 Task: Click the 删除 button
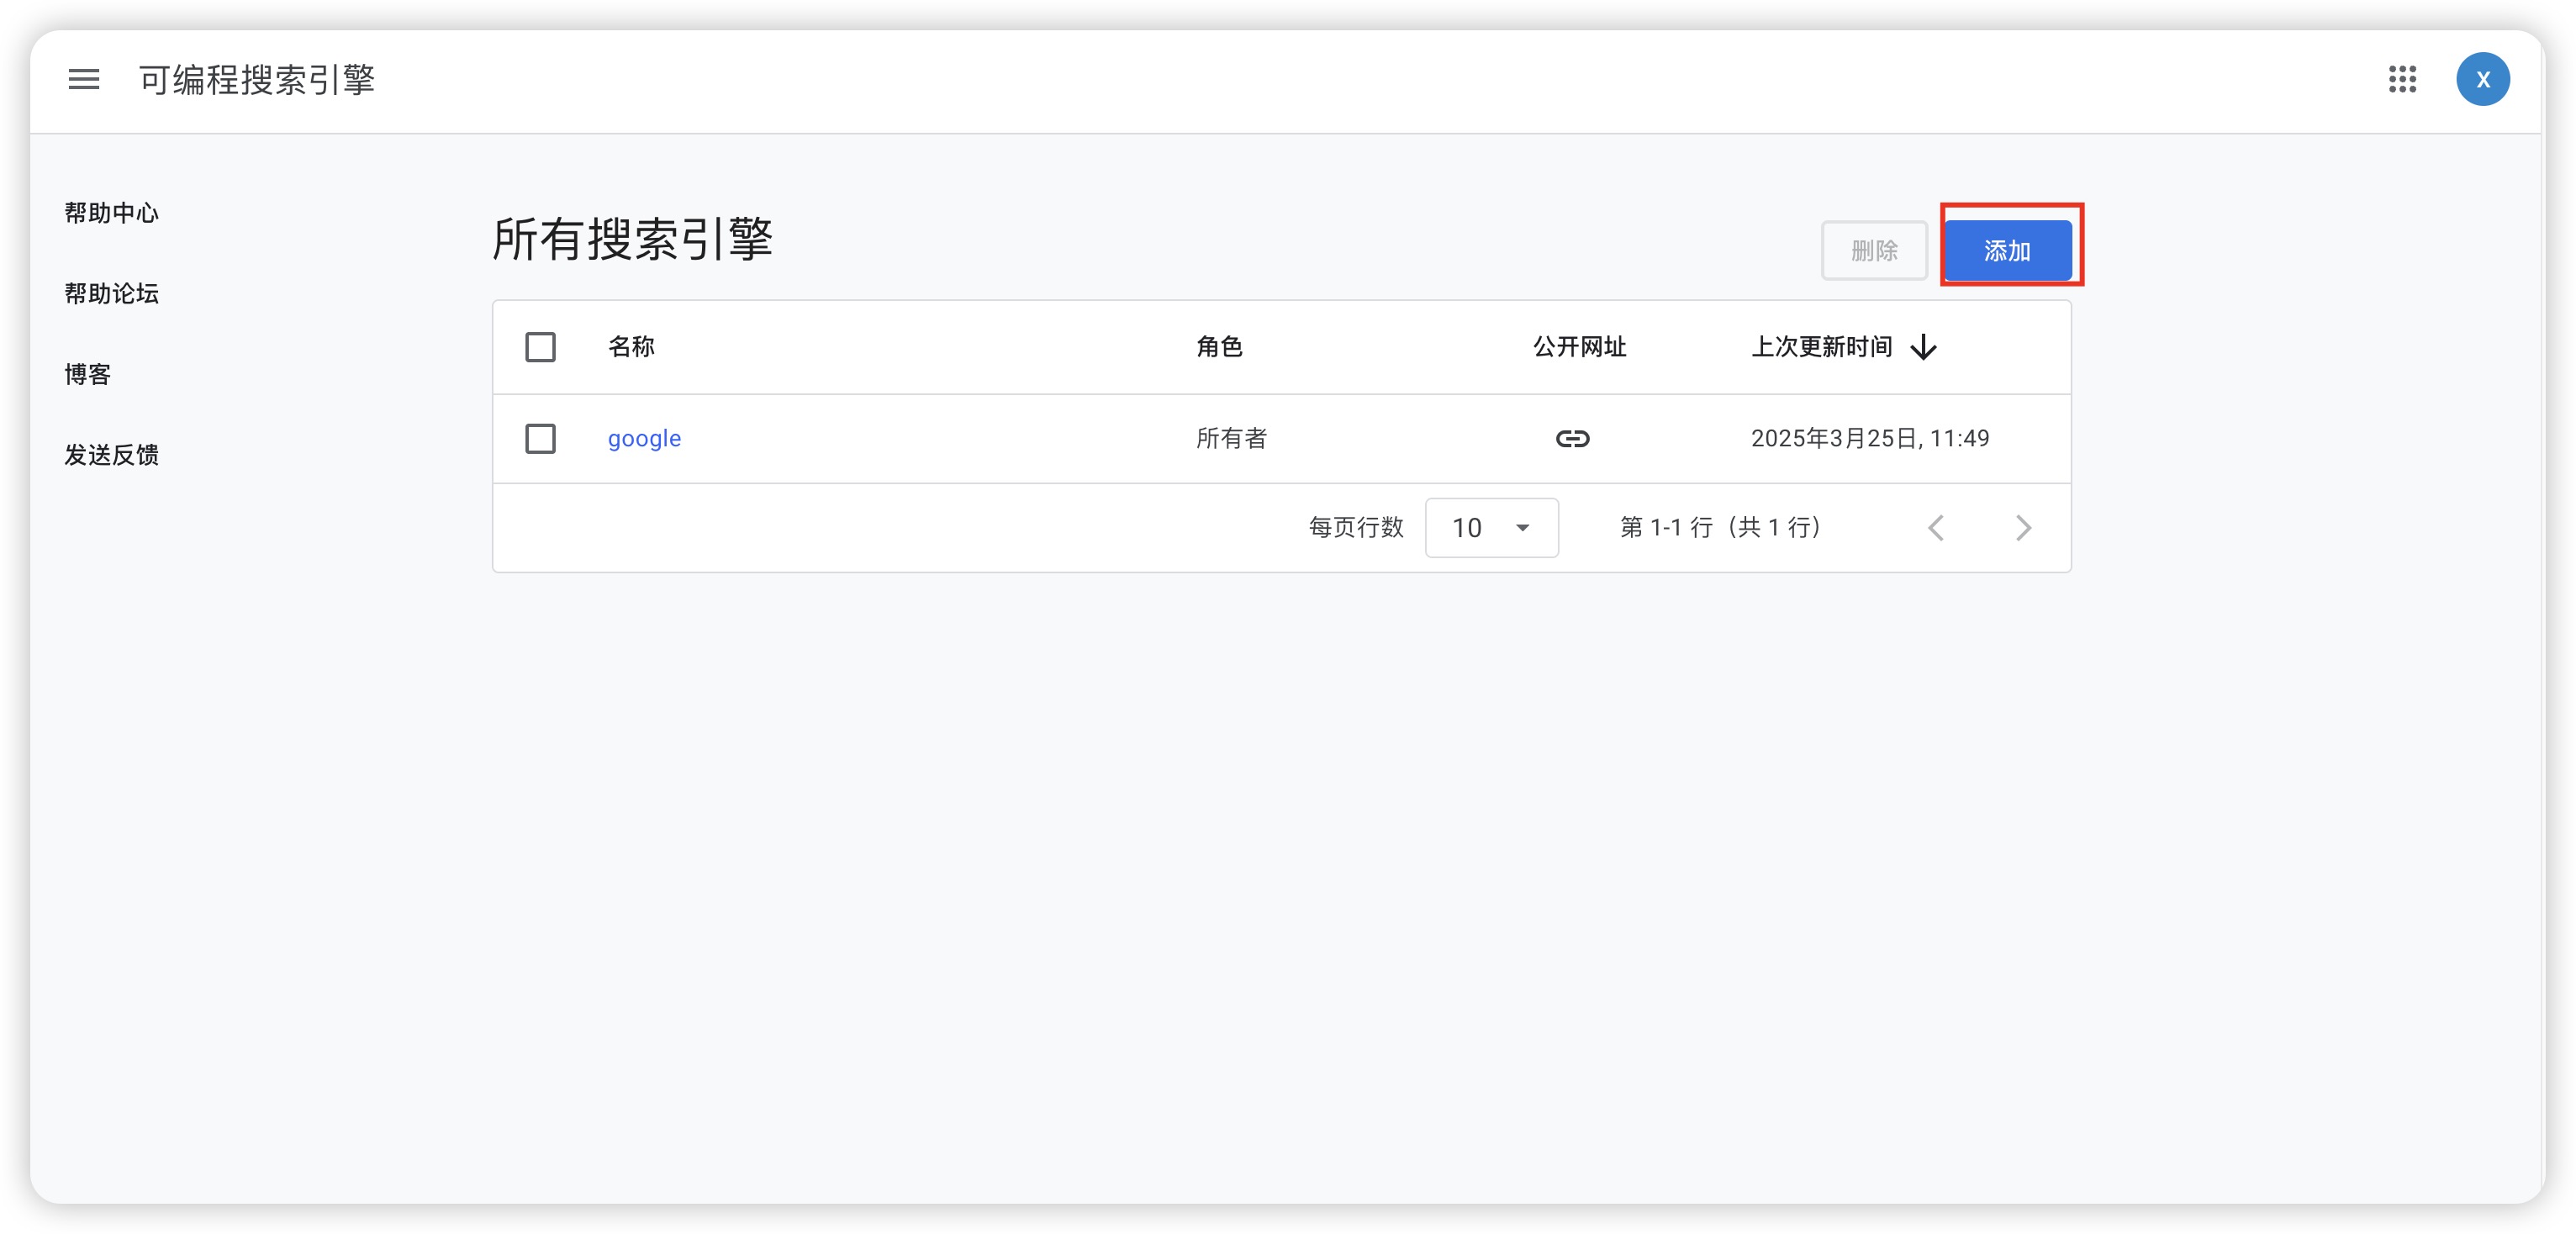[x=1873, y=250]
